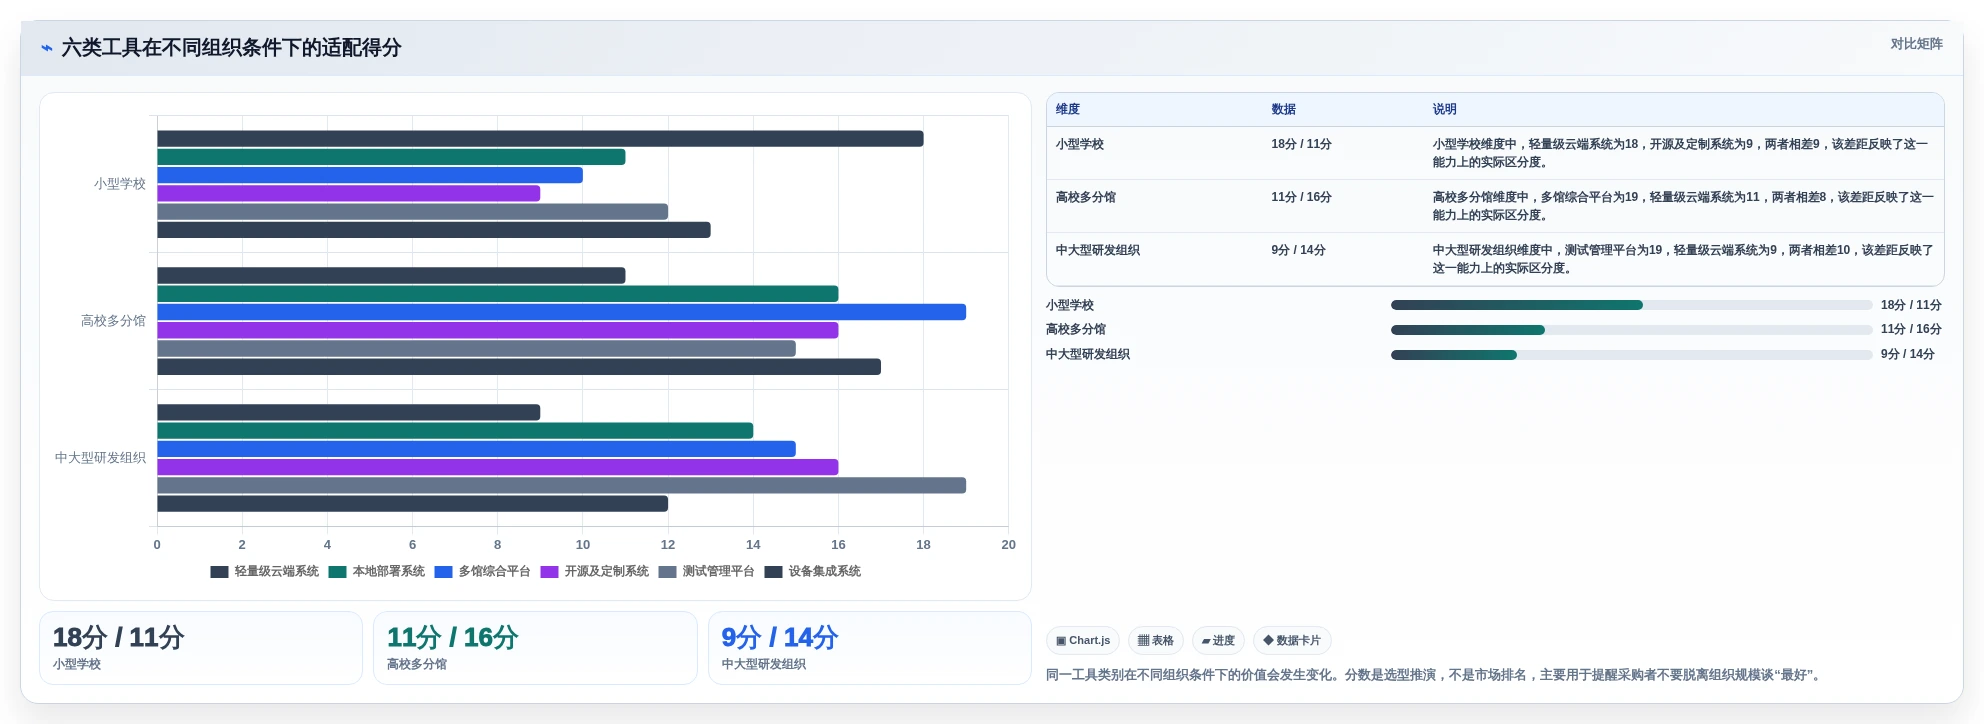Screen dimensions: 1984x724
Task: Click the 小型学校维度中 description text
Action: click(1680, 153)
